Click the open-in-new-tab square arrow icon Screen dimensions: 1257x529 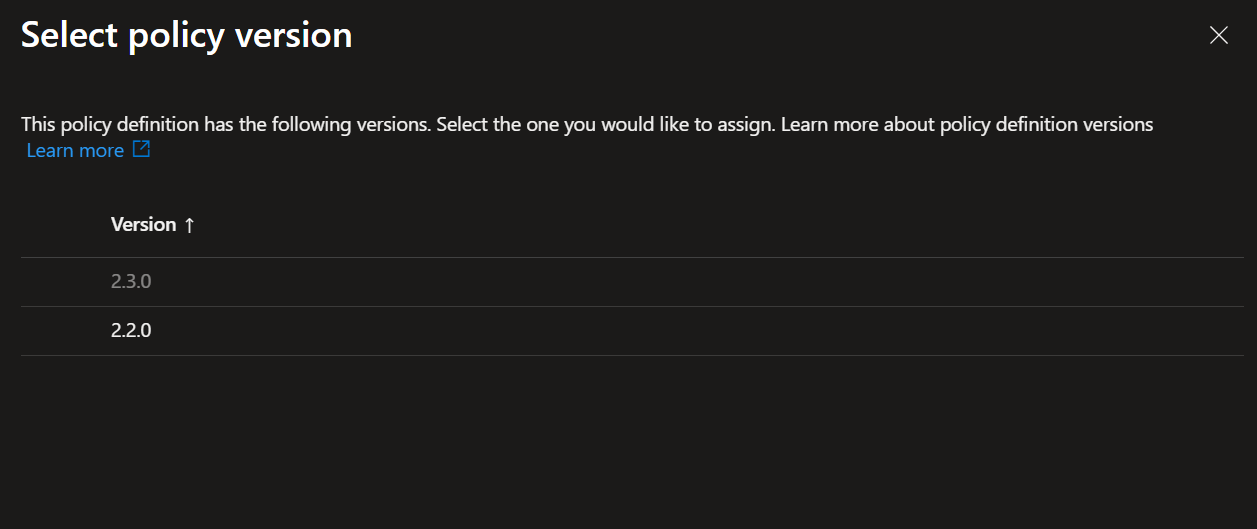point(141,150)
